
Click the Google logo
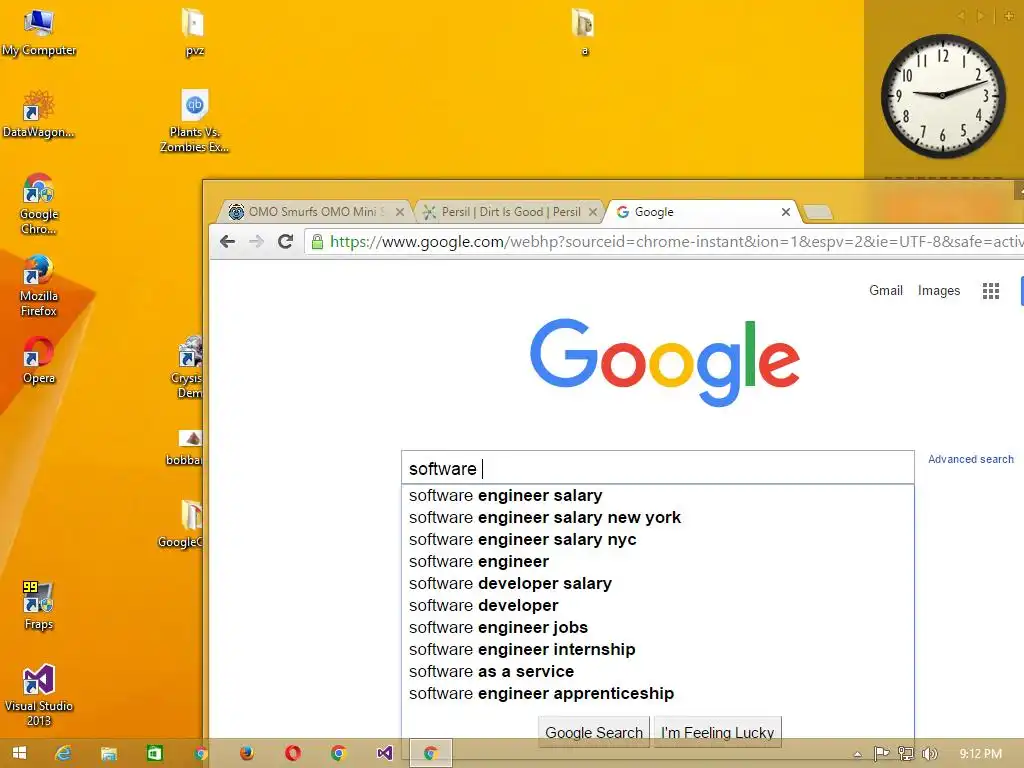(x=665, y=362)
